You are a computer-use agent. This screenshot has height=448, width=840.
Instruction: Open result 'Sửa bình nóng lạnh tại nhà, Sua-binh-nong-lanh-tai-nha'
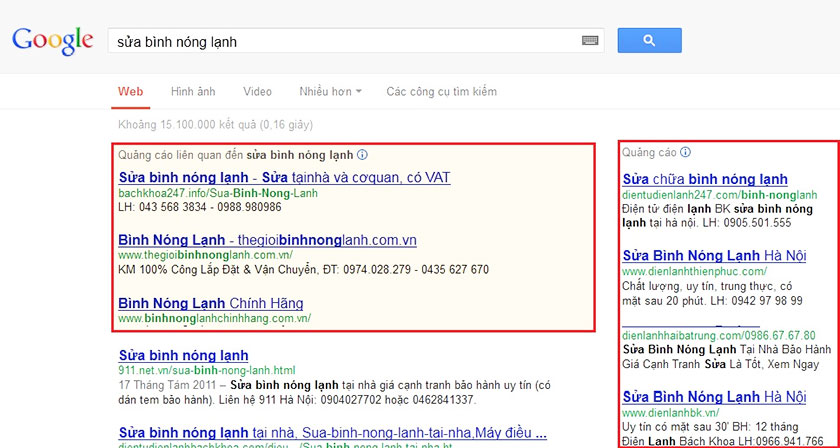tap(332, 432)
